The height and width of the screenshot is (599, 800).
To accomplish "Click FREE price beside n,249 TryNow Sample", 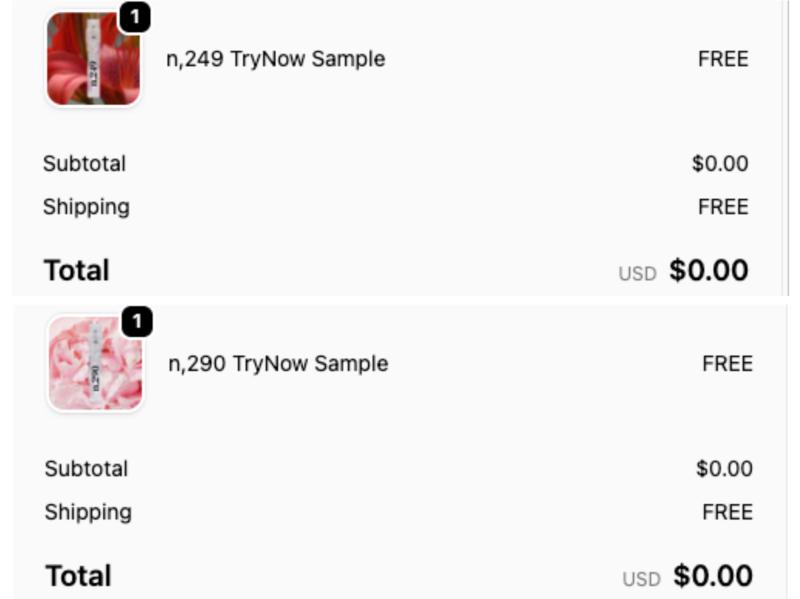I will pyautogui.click(x=723, y=59).
